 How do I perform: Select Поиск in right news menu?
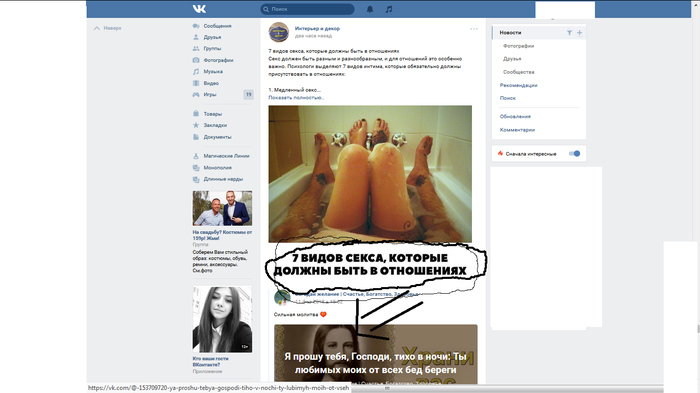(x=508, y=98)
